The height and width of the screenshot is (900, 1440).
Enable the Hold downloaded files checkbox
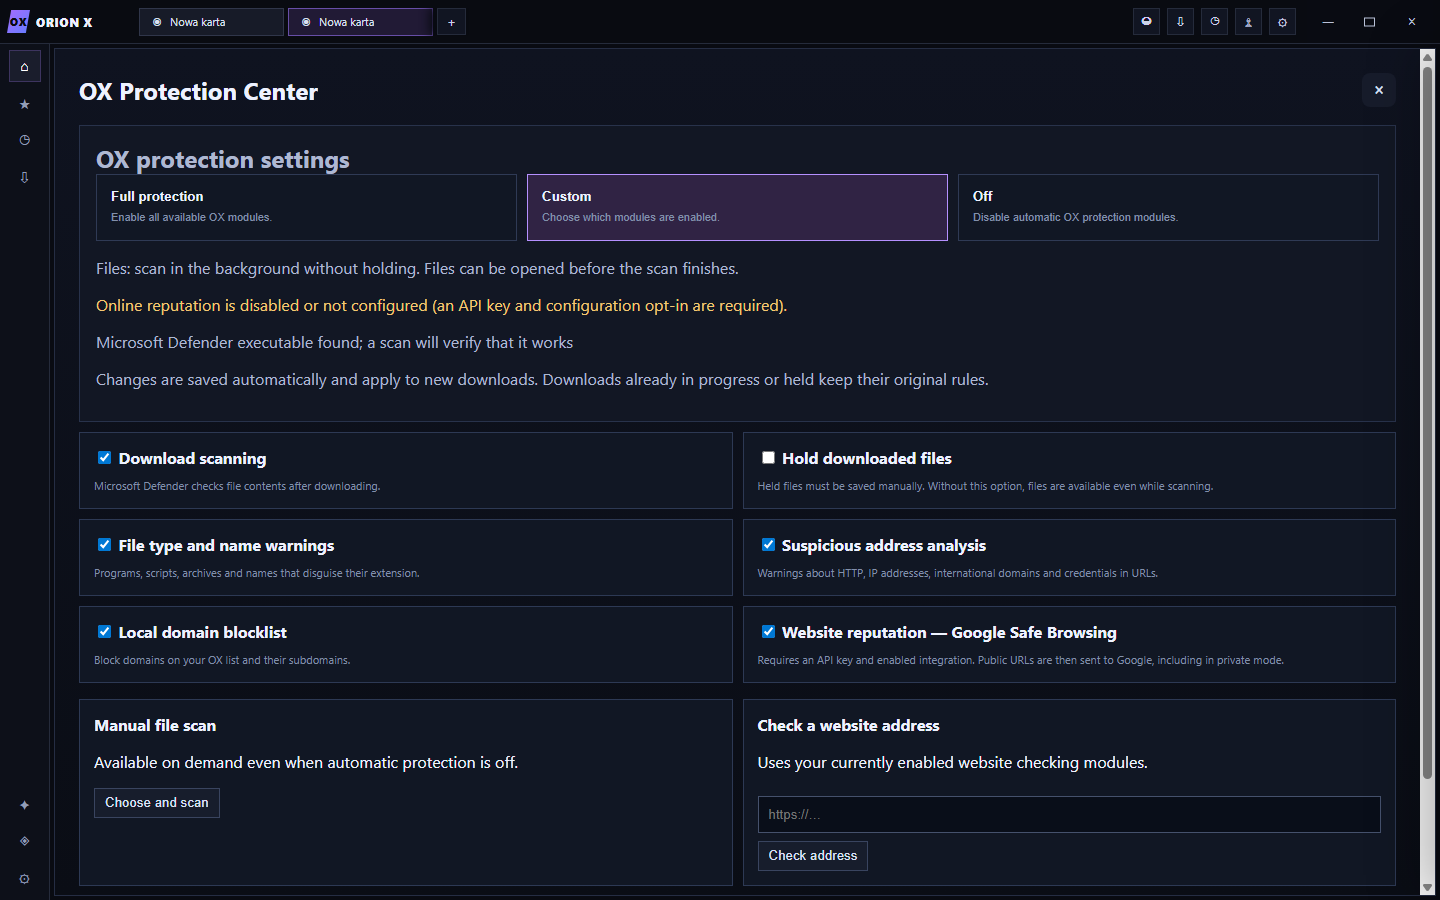point(768,458)
